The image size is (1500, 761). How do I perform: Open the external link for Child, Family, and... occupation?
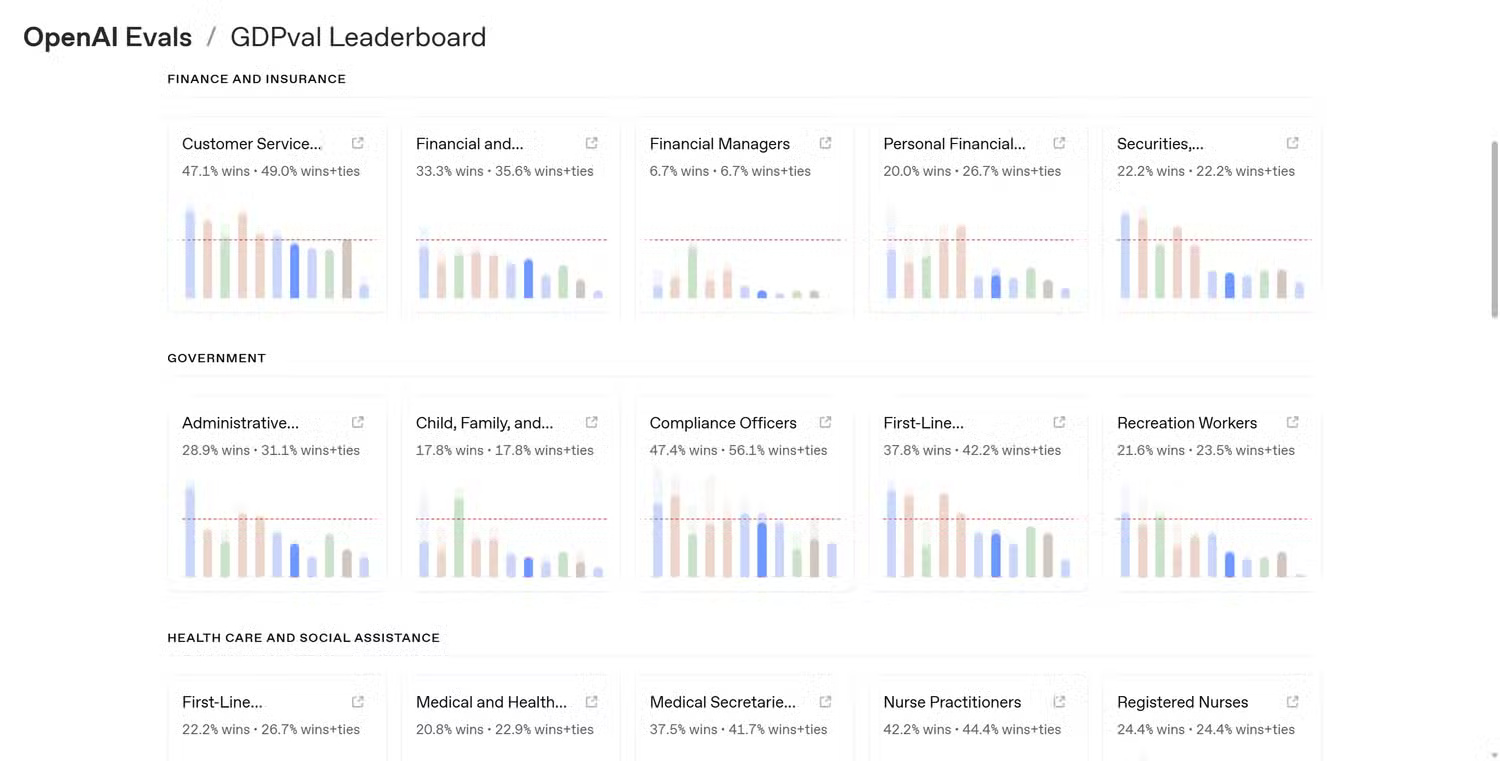tap(591, 421)
